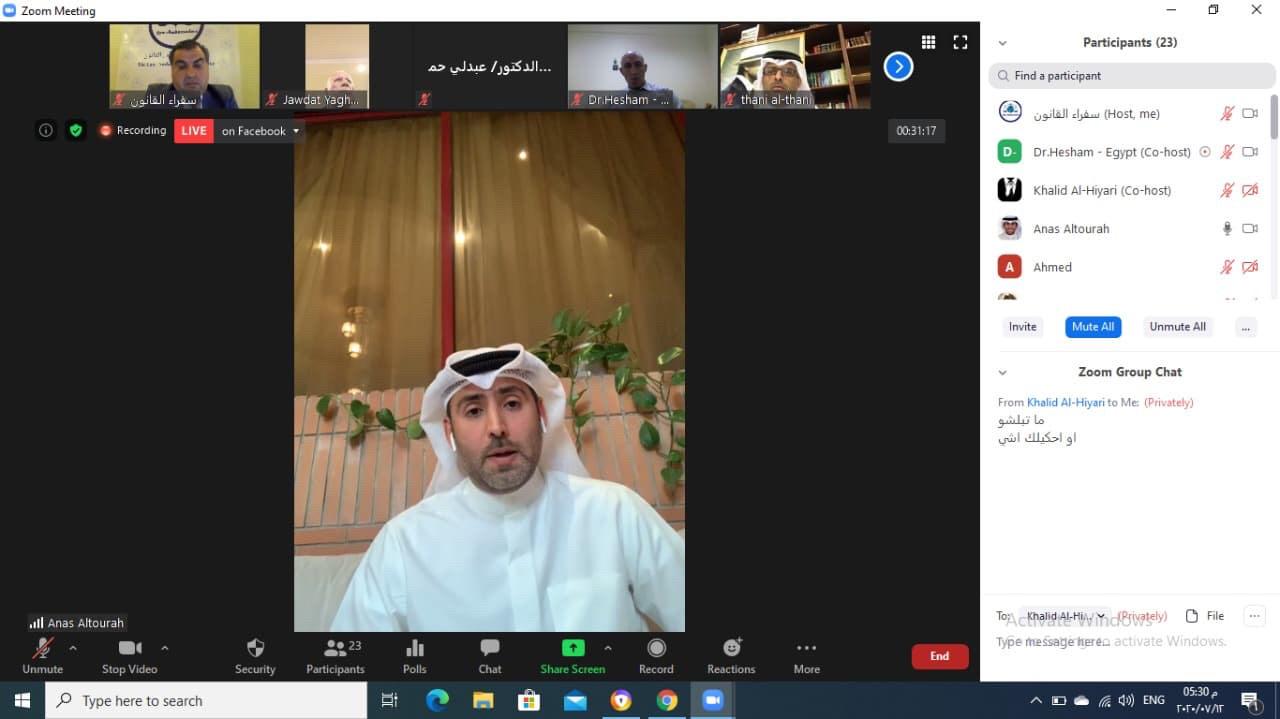Switch to gallery view grid icon
Screen dimensions: 1280x719
pyautogui.click(x=928, y=42)
